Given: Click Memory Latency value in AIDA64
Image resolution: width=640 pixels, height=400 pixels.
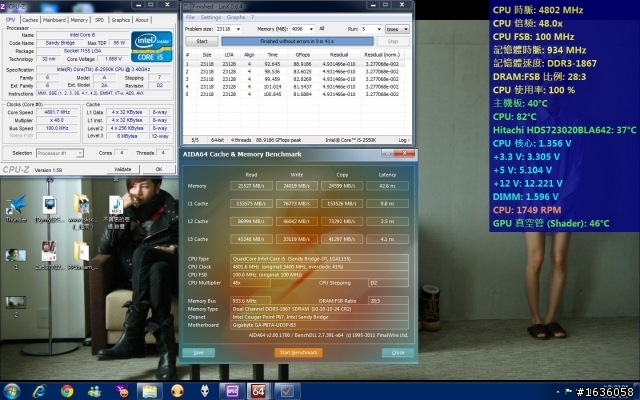Looking at the screenshot, I should [x=387, y=186].
